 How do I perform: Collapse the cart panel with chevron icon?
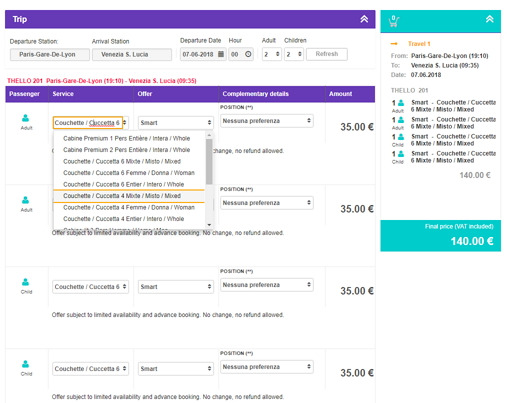click(489, 19)
